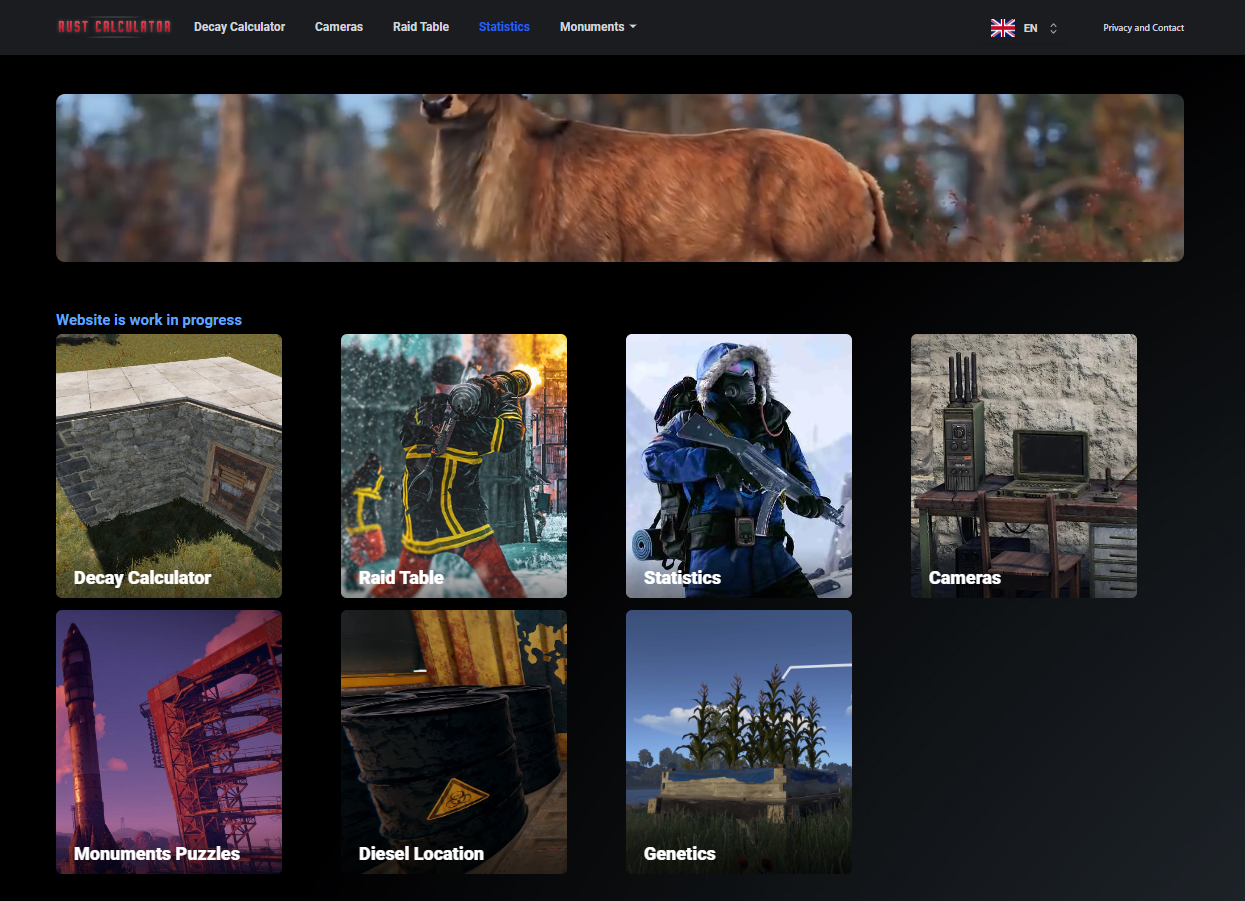Open the Genetics card
Screen dimensions: 1245x901
click(739, 742)
